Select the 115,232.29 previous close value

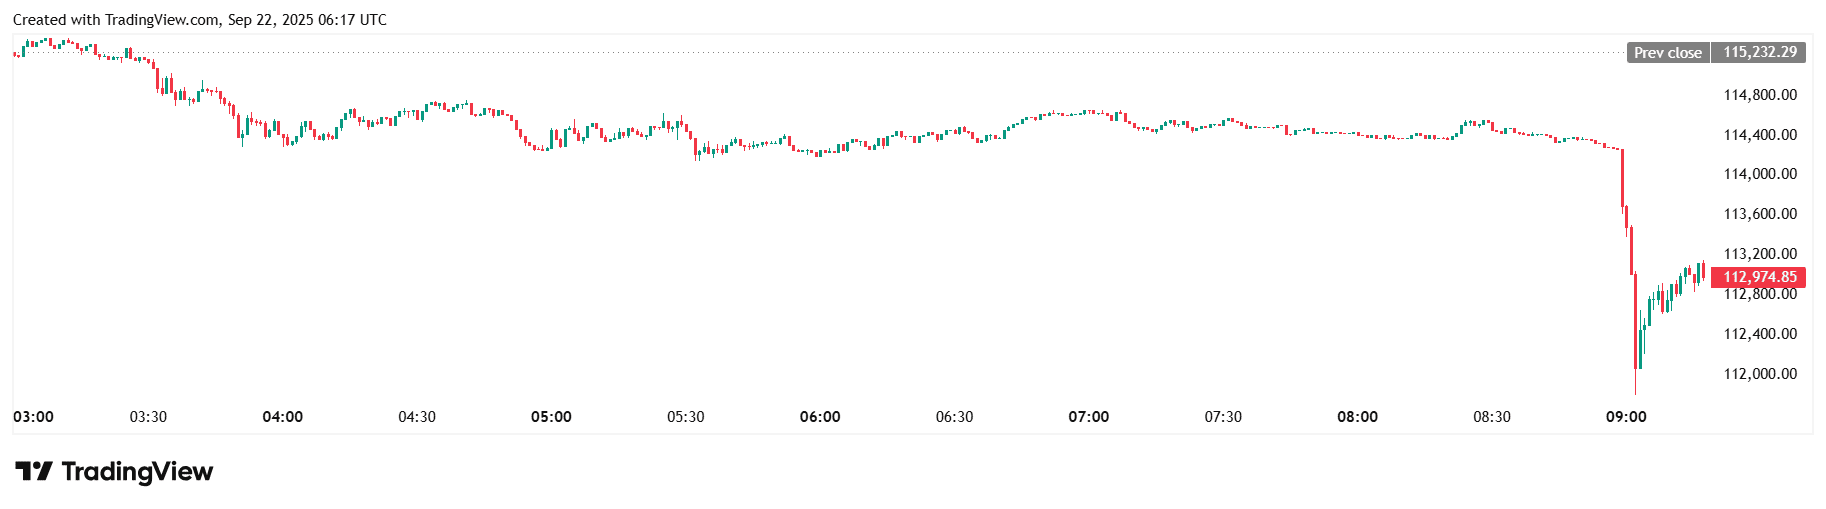[1759, 52]
